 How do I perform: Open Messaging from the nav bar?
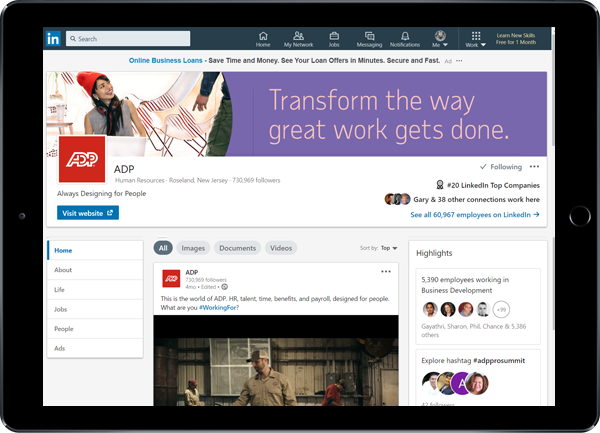tap(369, 39)
